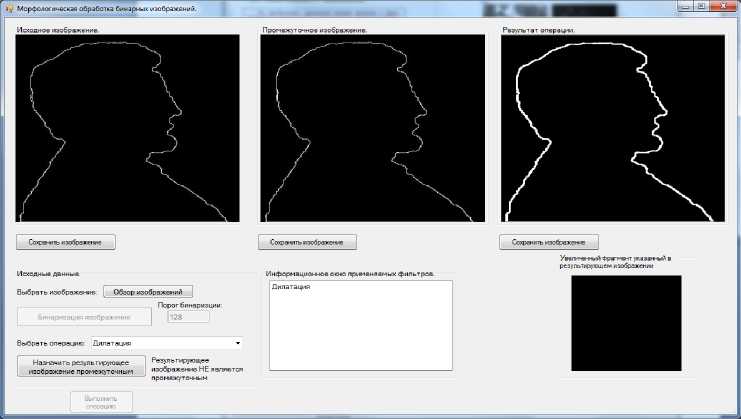Click the label Промежуточное изображение

click(315, 30)
